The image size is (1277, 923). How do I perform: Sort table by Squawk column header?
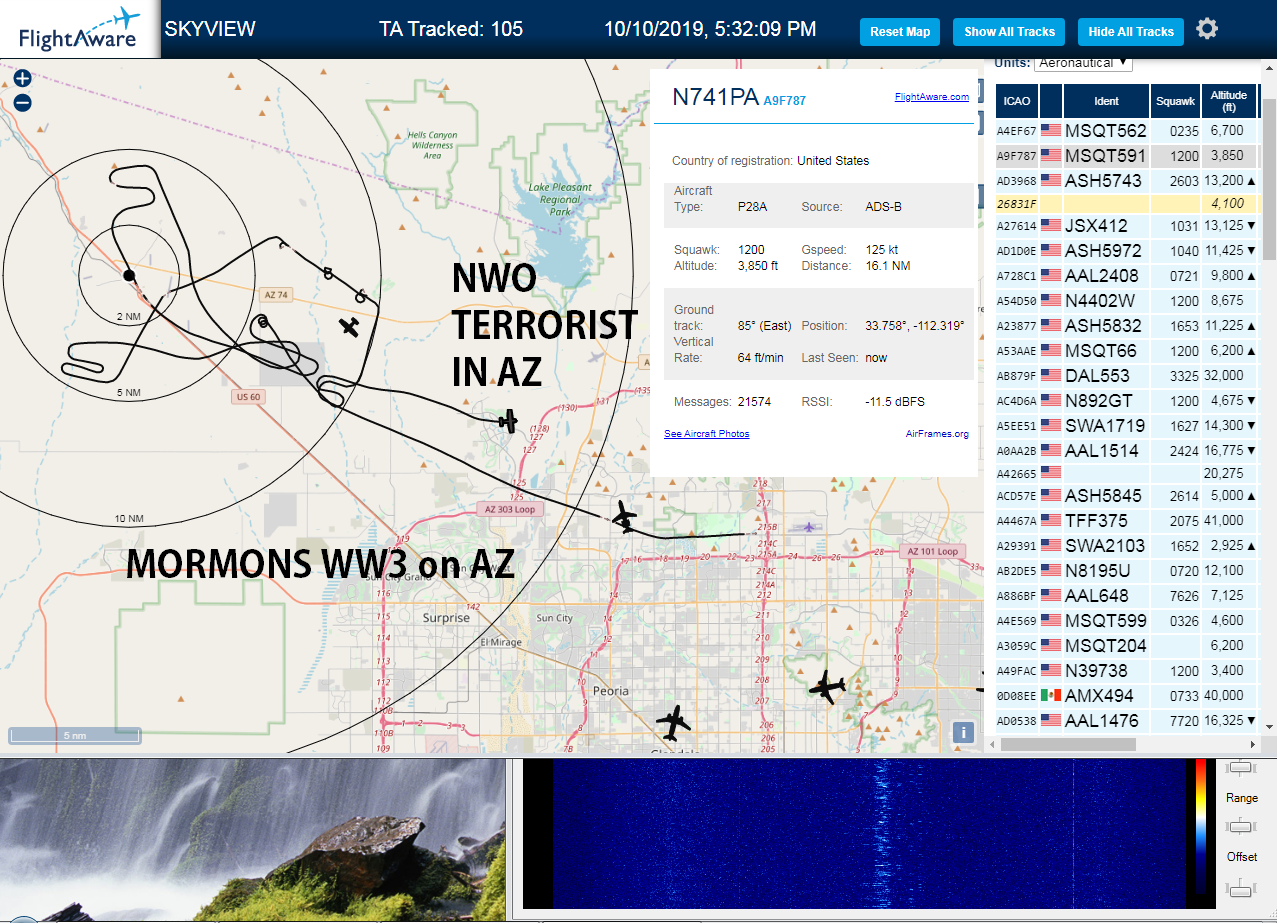(1175, 101)
